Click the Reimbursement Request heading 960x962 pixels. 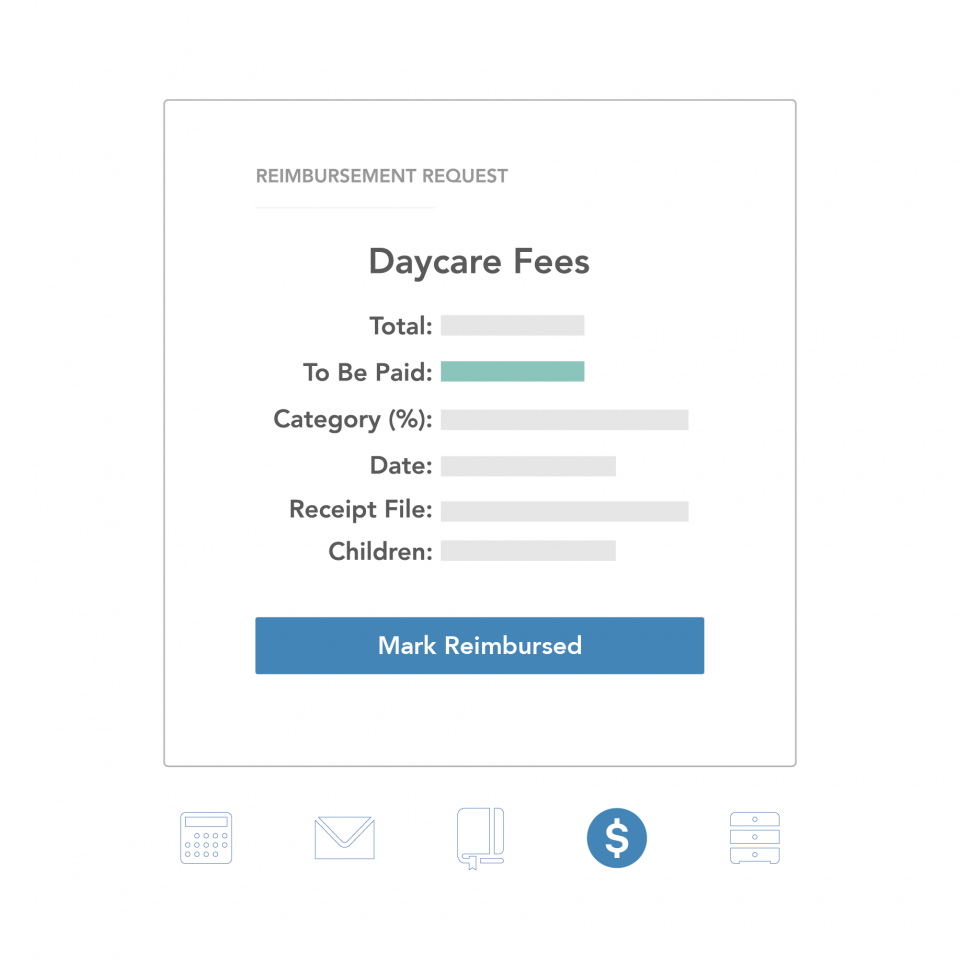[x=382, y=177]
